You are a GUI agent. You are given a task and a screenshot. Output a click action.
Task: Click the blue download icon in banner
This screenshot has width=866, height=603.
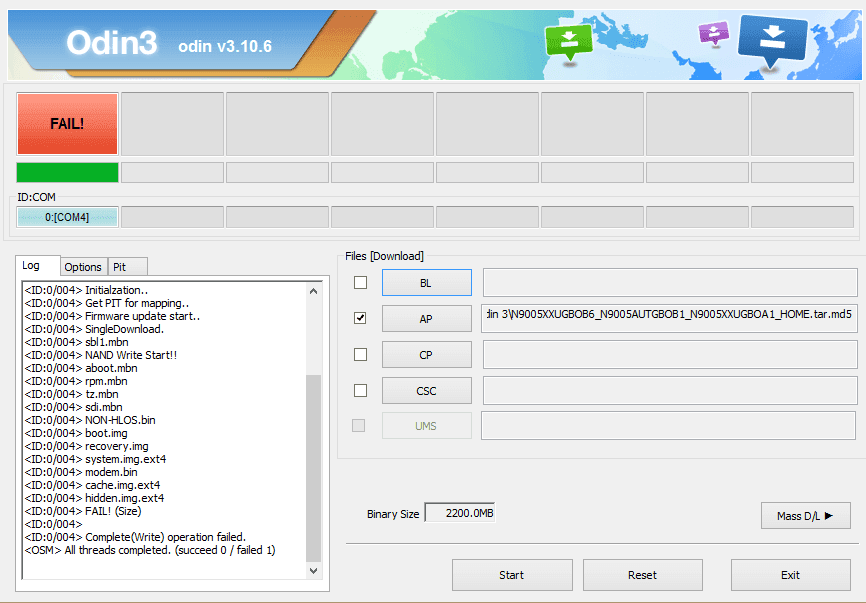tap(772, 40)
